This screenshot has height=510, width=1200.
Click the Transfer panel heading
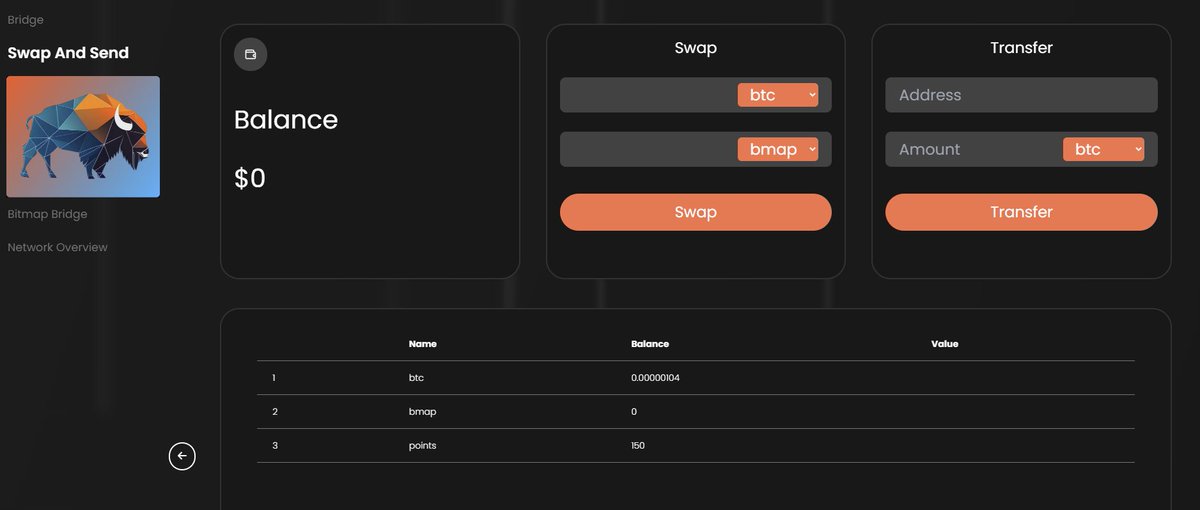click(1021, 48)
